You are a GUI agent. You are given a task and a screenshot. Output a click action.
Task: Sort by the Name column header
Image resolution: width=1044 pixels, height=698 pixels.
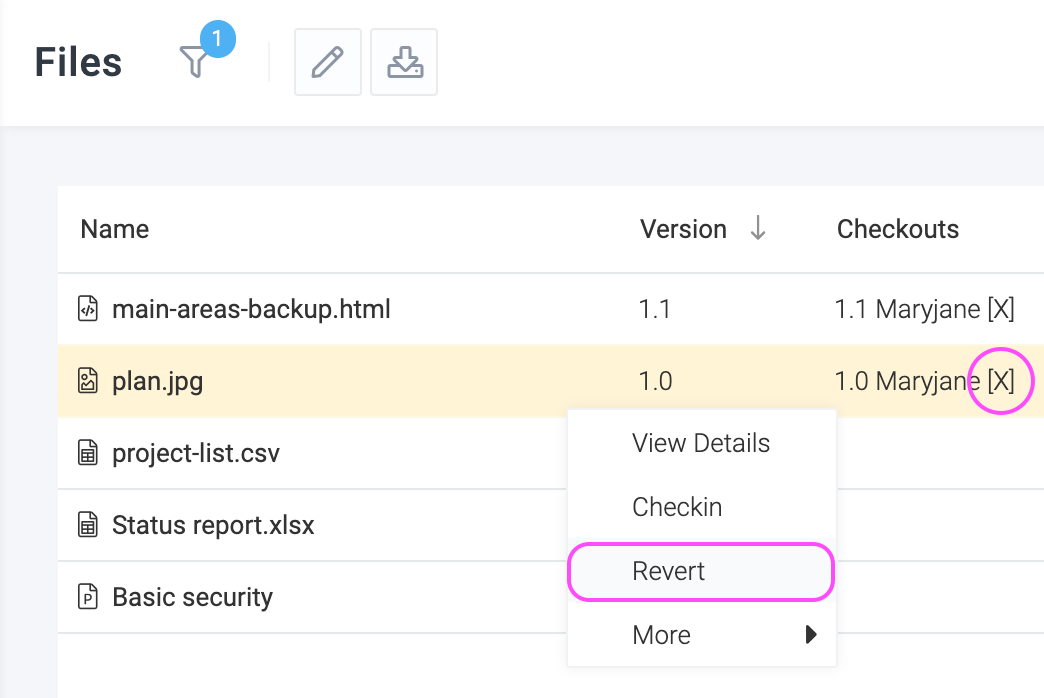point(115,229)
